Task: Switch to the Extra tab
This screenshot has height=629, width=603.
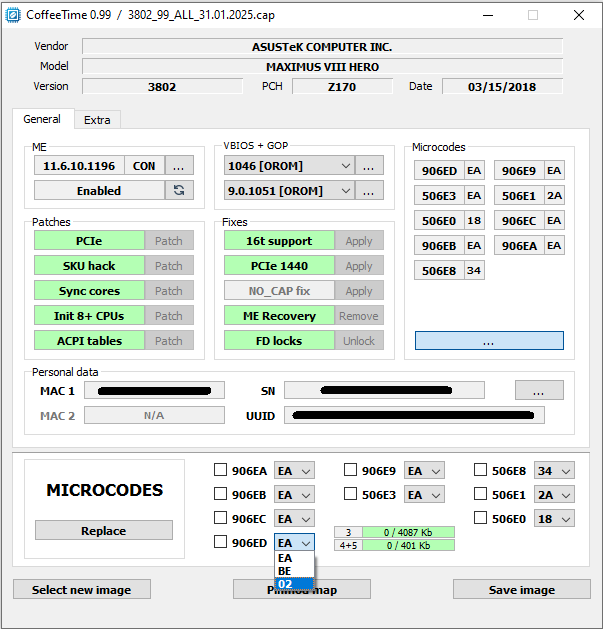Action: click(x=97, y=120)
